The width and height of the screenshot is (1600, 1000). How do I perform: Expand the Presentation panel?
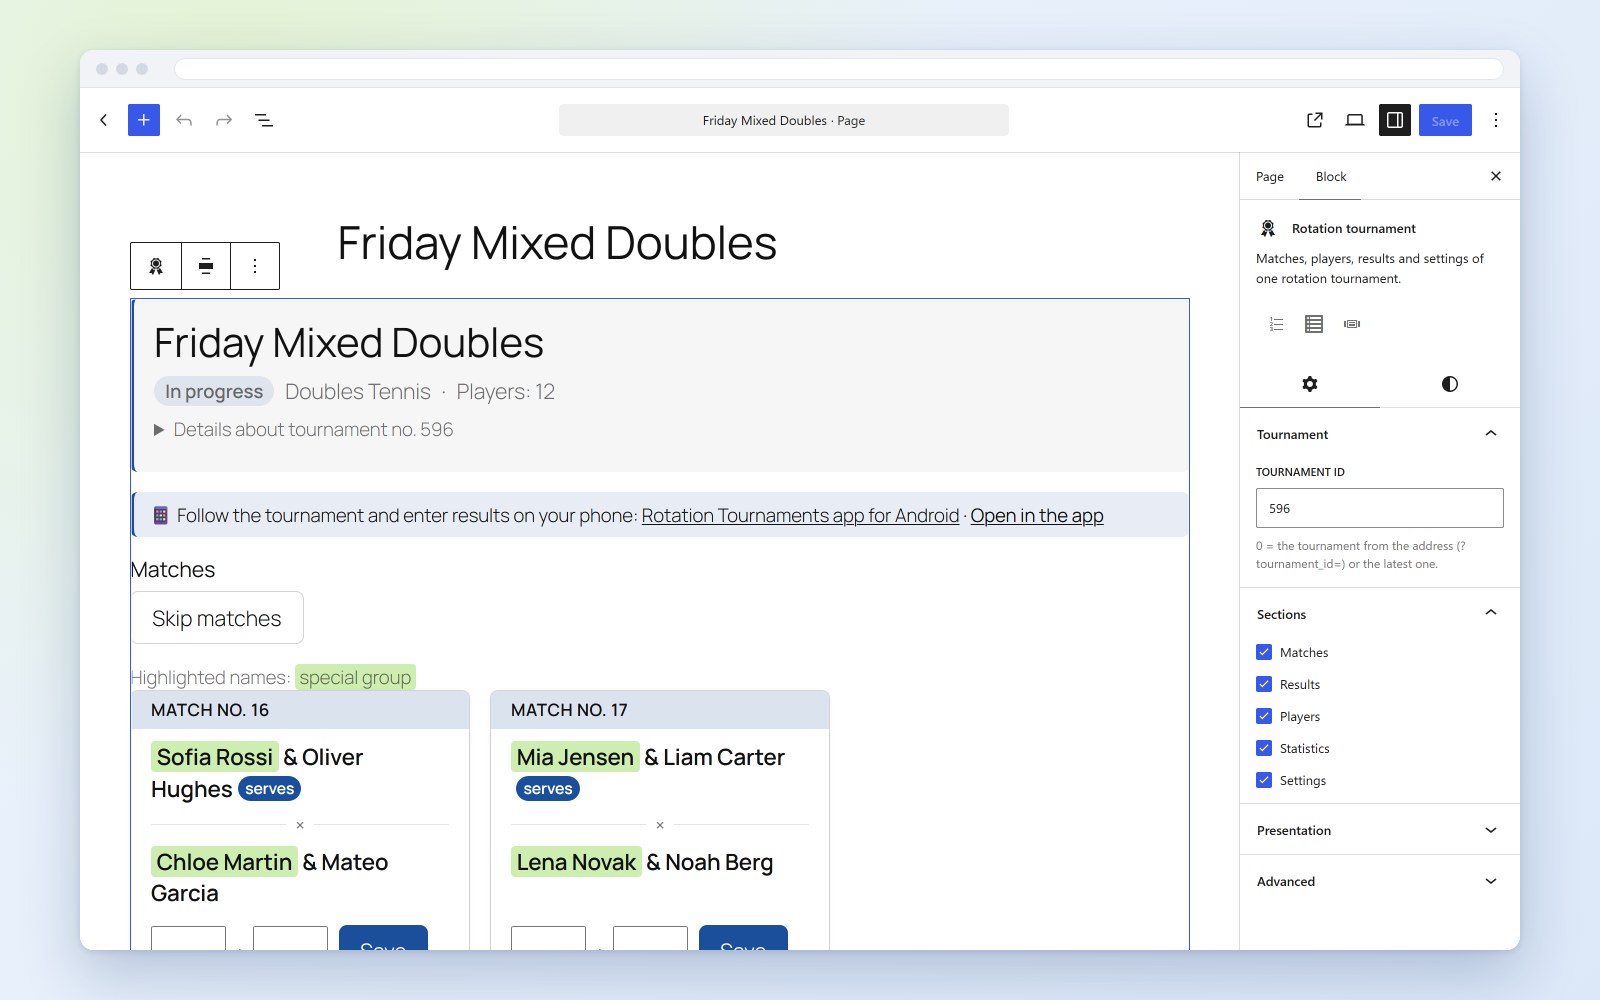pyautogui.click(x=1380, y=830)
